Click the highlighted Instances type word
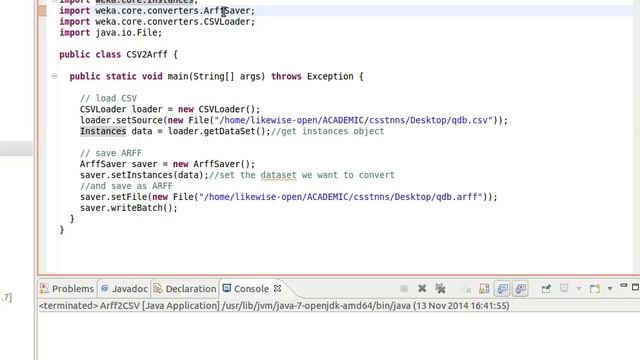 tap(103, 131)
